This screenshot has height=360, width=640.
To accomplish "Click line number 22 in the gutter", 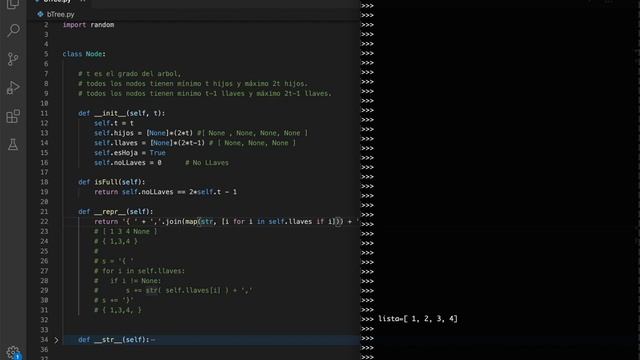I will (x=44, y=222).
